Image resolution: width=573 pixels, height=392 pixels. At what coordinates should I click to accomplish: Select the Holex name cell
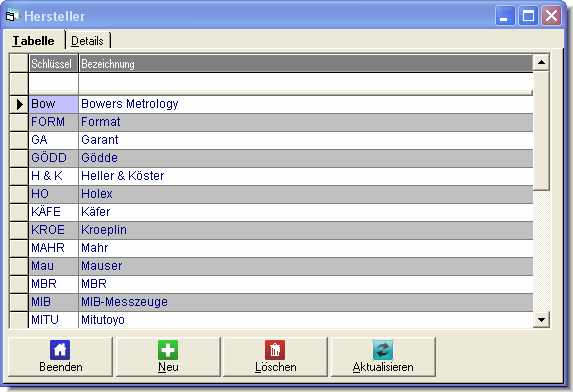click(306, 194)
